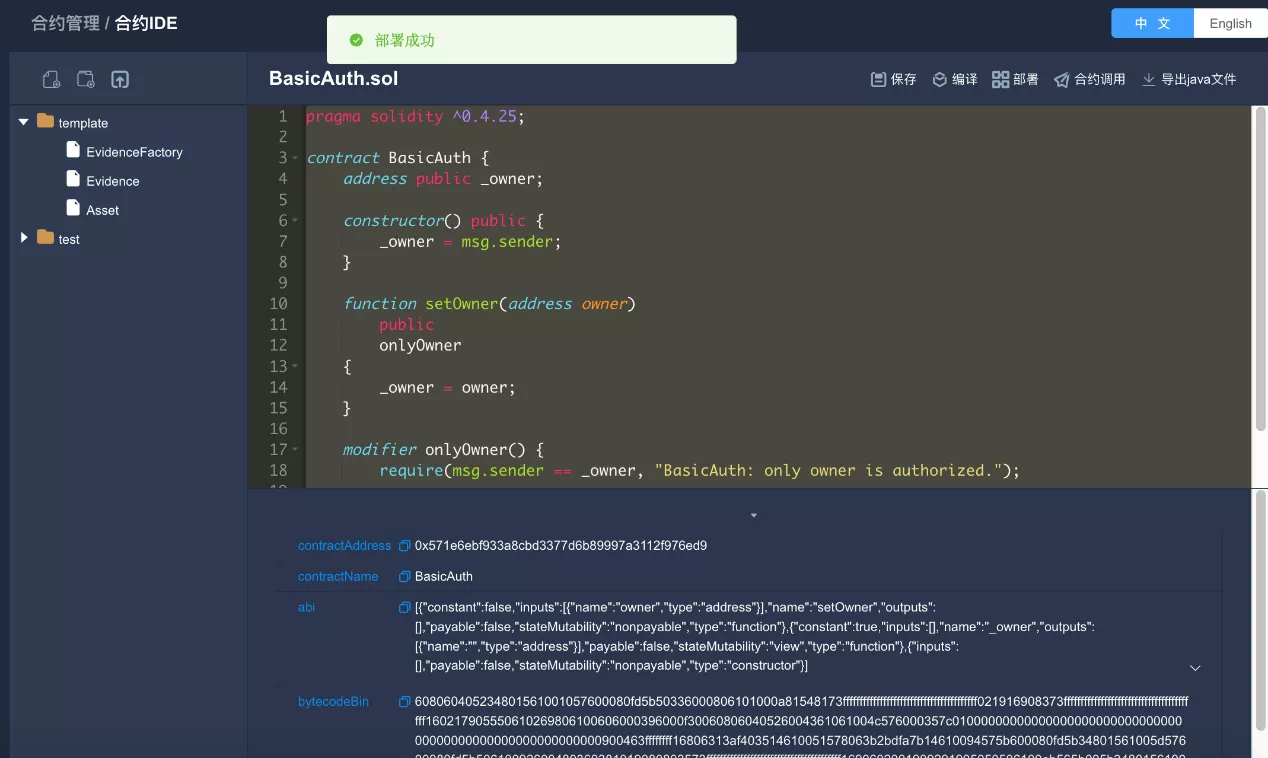Collapse the output panel with the small arrow
This screenshot has width=1268, height=758.
[x=754, y=515]
